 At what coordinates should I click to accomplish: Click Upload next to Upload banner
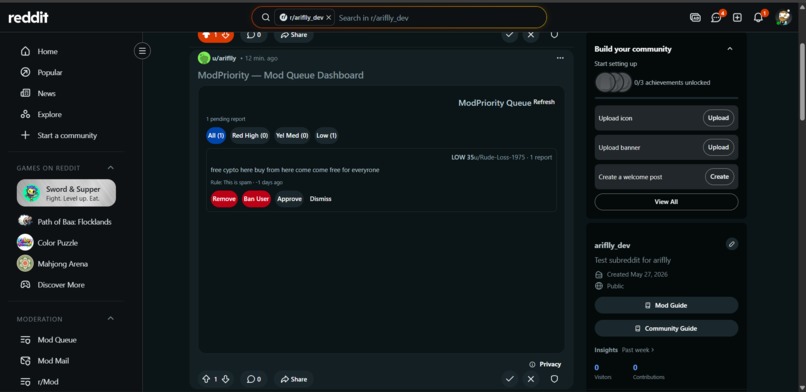(718, 147)
